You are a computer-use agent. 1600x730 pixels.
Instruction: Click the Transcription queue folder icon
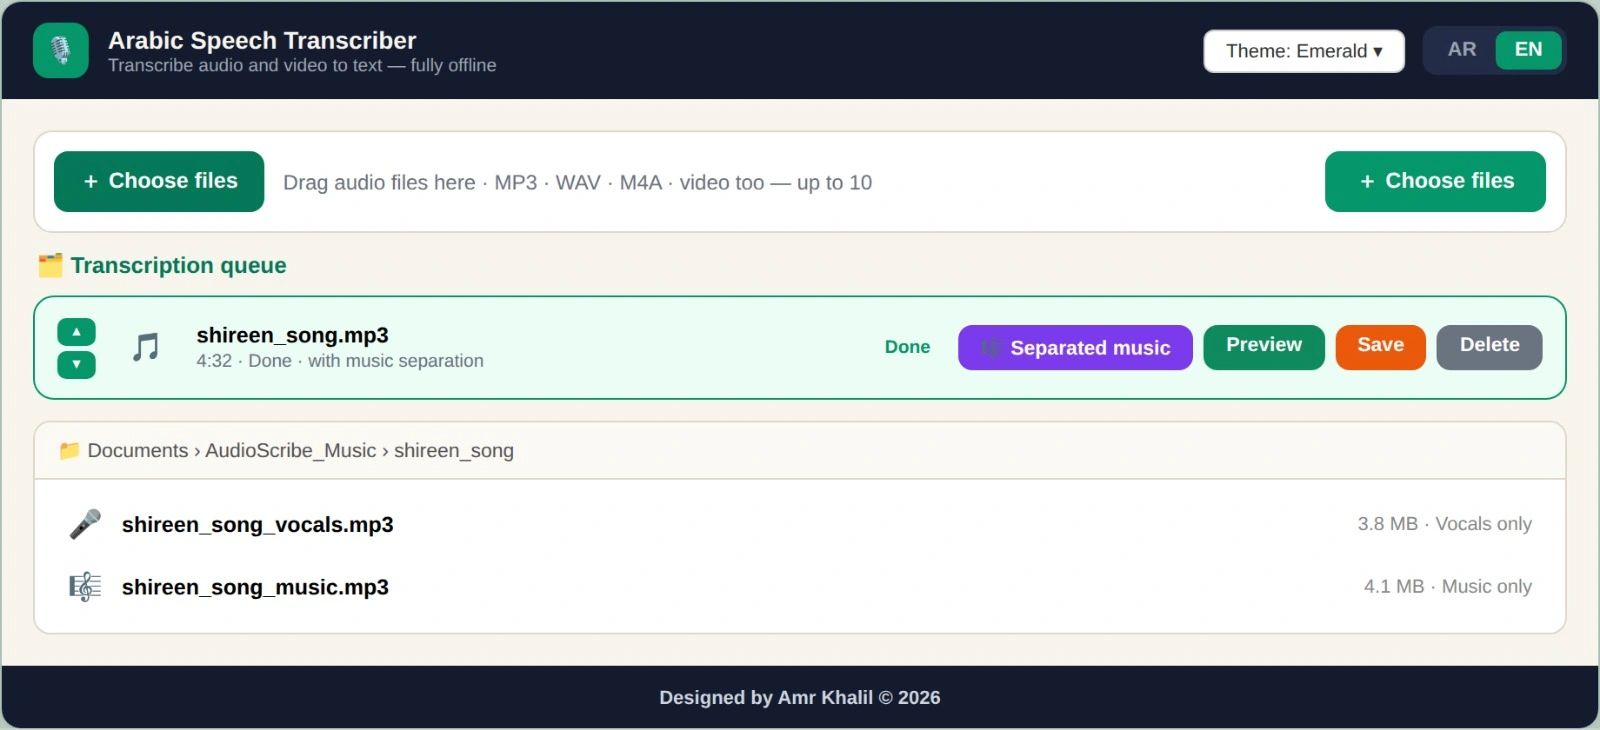50,265
